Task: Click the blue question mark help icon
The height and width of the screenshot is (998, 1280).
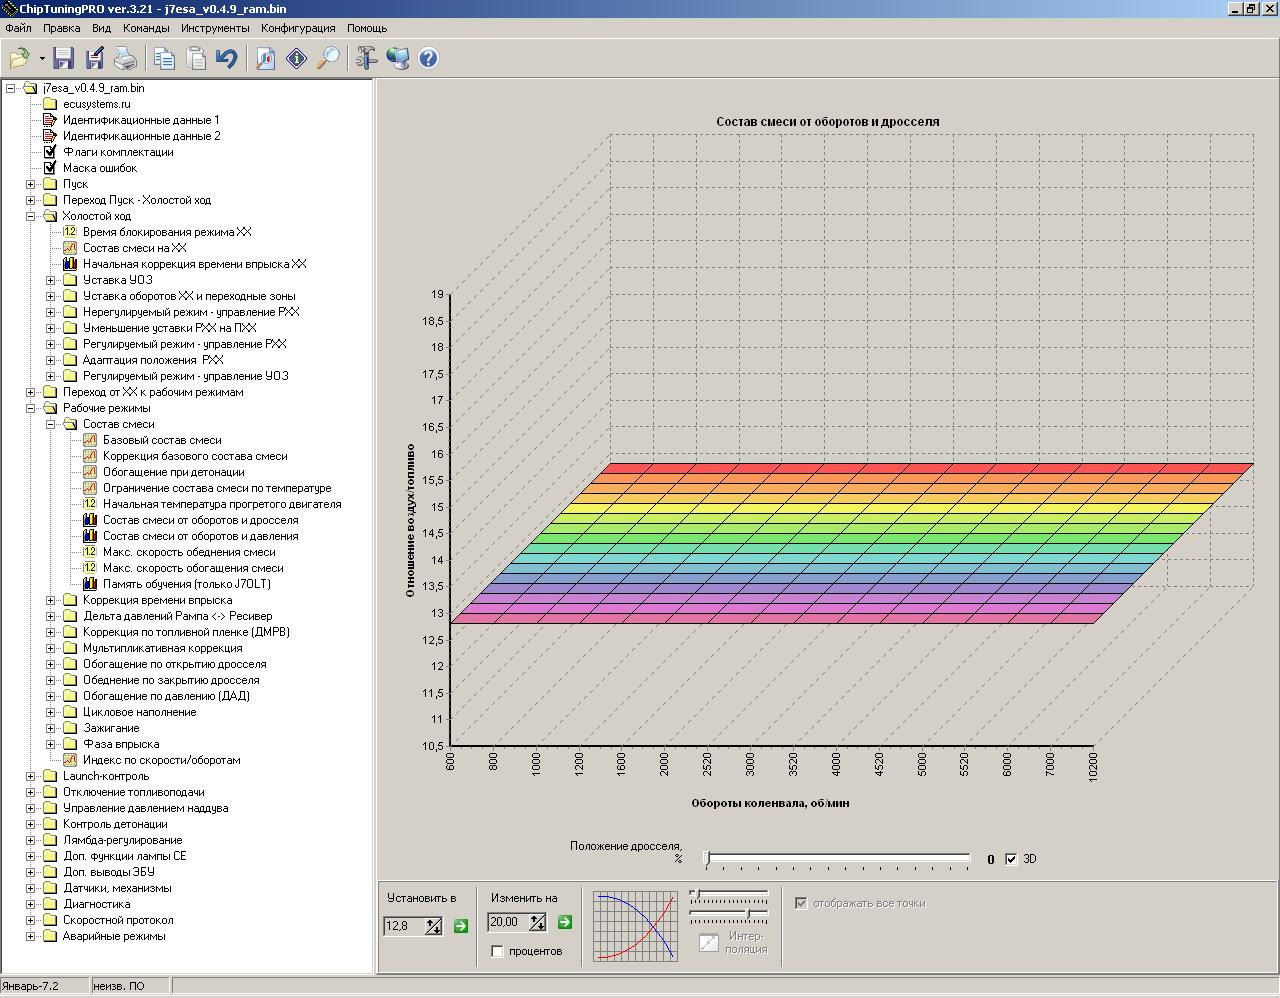Action: coord(428,59)
